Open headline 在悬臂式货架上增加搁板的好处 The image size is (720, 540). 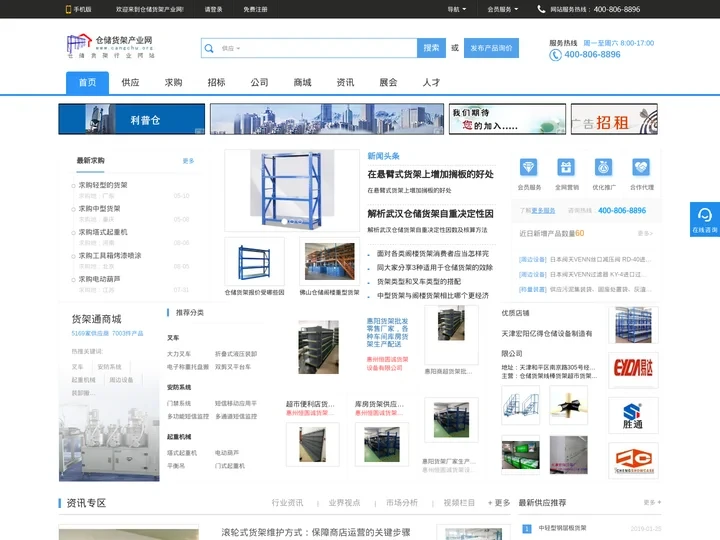(430, 174)
